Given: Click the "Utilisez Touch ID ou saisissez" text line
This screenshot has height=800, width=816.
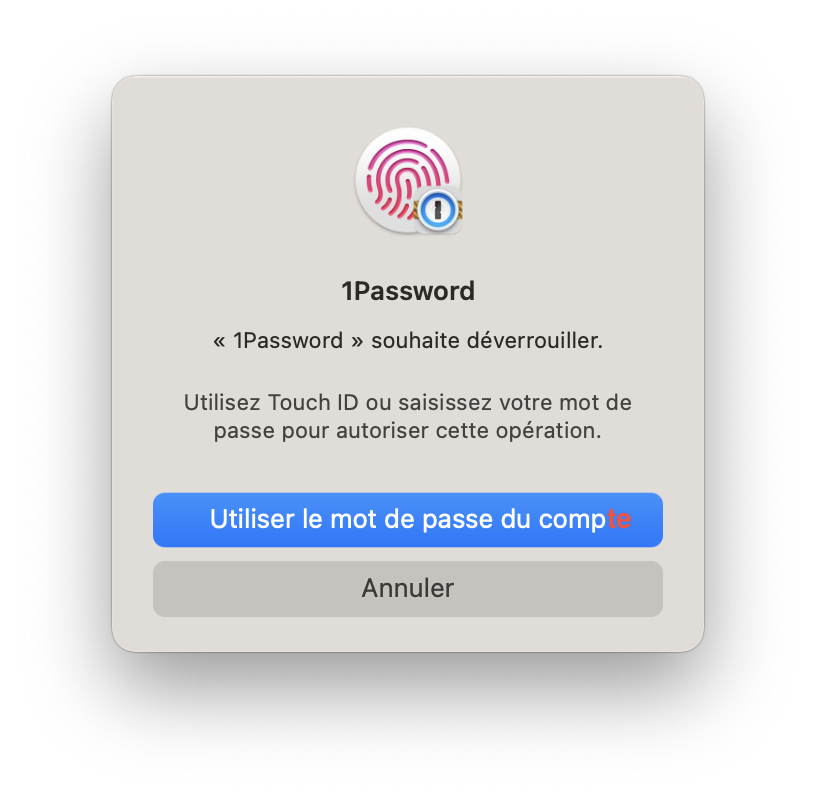Looking at the screenshot, I should click(x=408, y=402).
